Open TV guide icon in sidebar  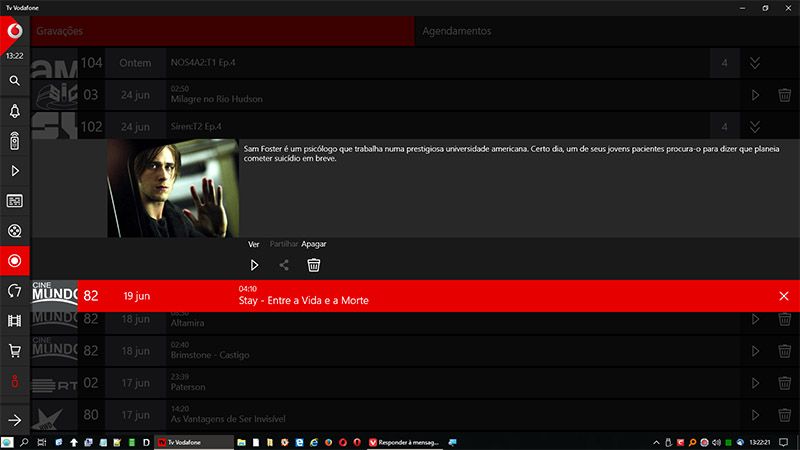tap(14, 200)
